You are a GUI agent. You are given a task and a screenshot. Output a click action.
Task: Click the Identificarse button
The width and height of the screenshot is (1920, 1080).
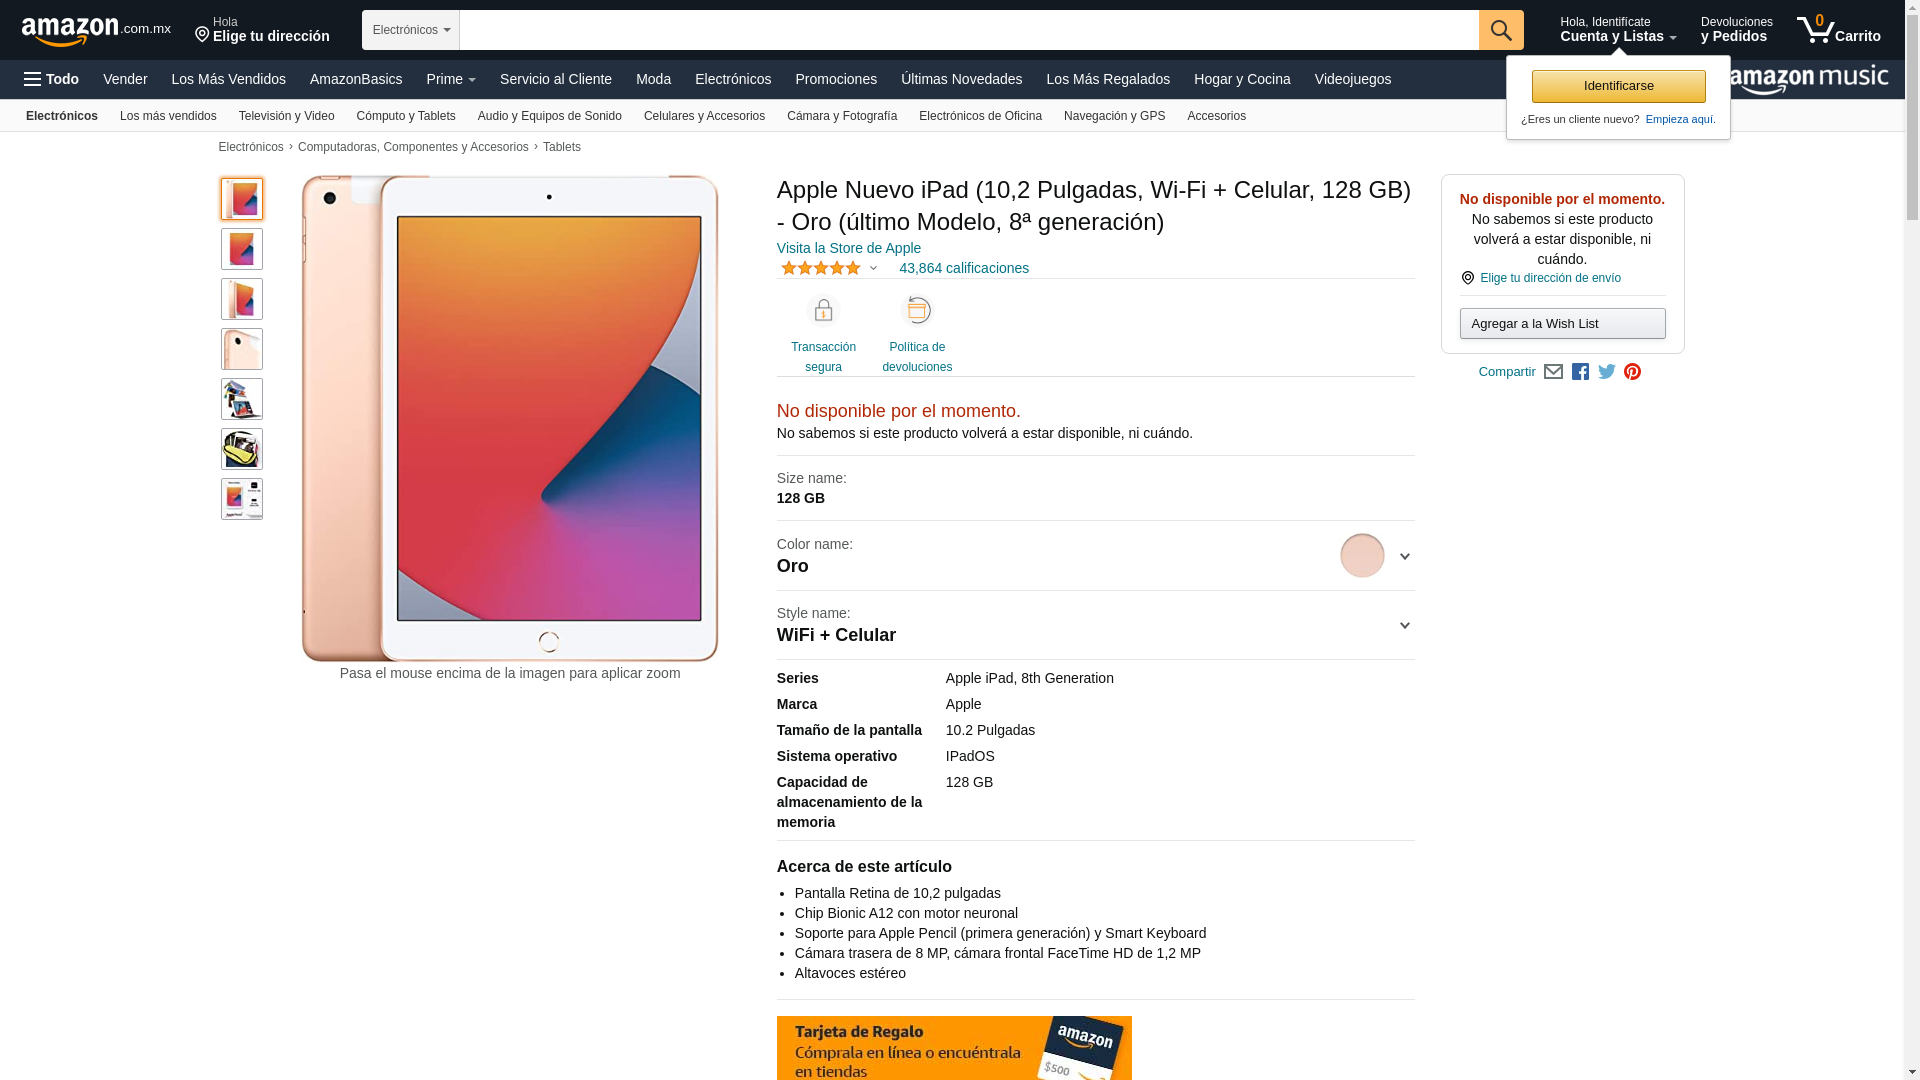click(1618, 86)
